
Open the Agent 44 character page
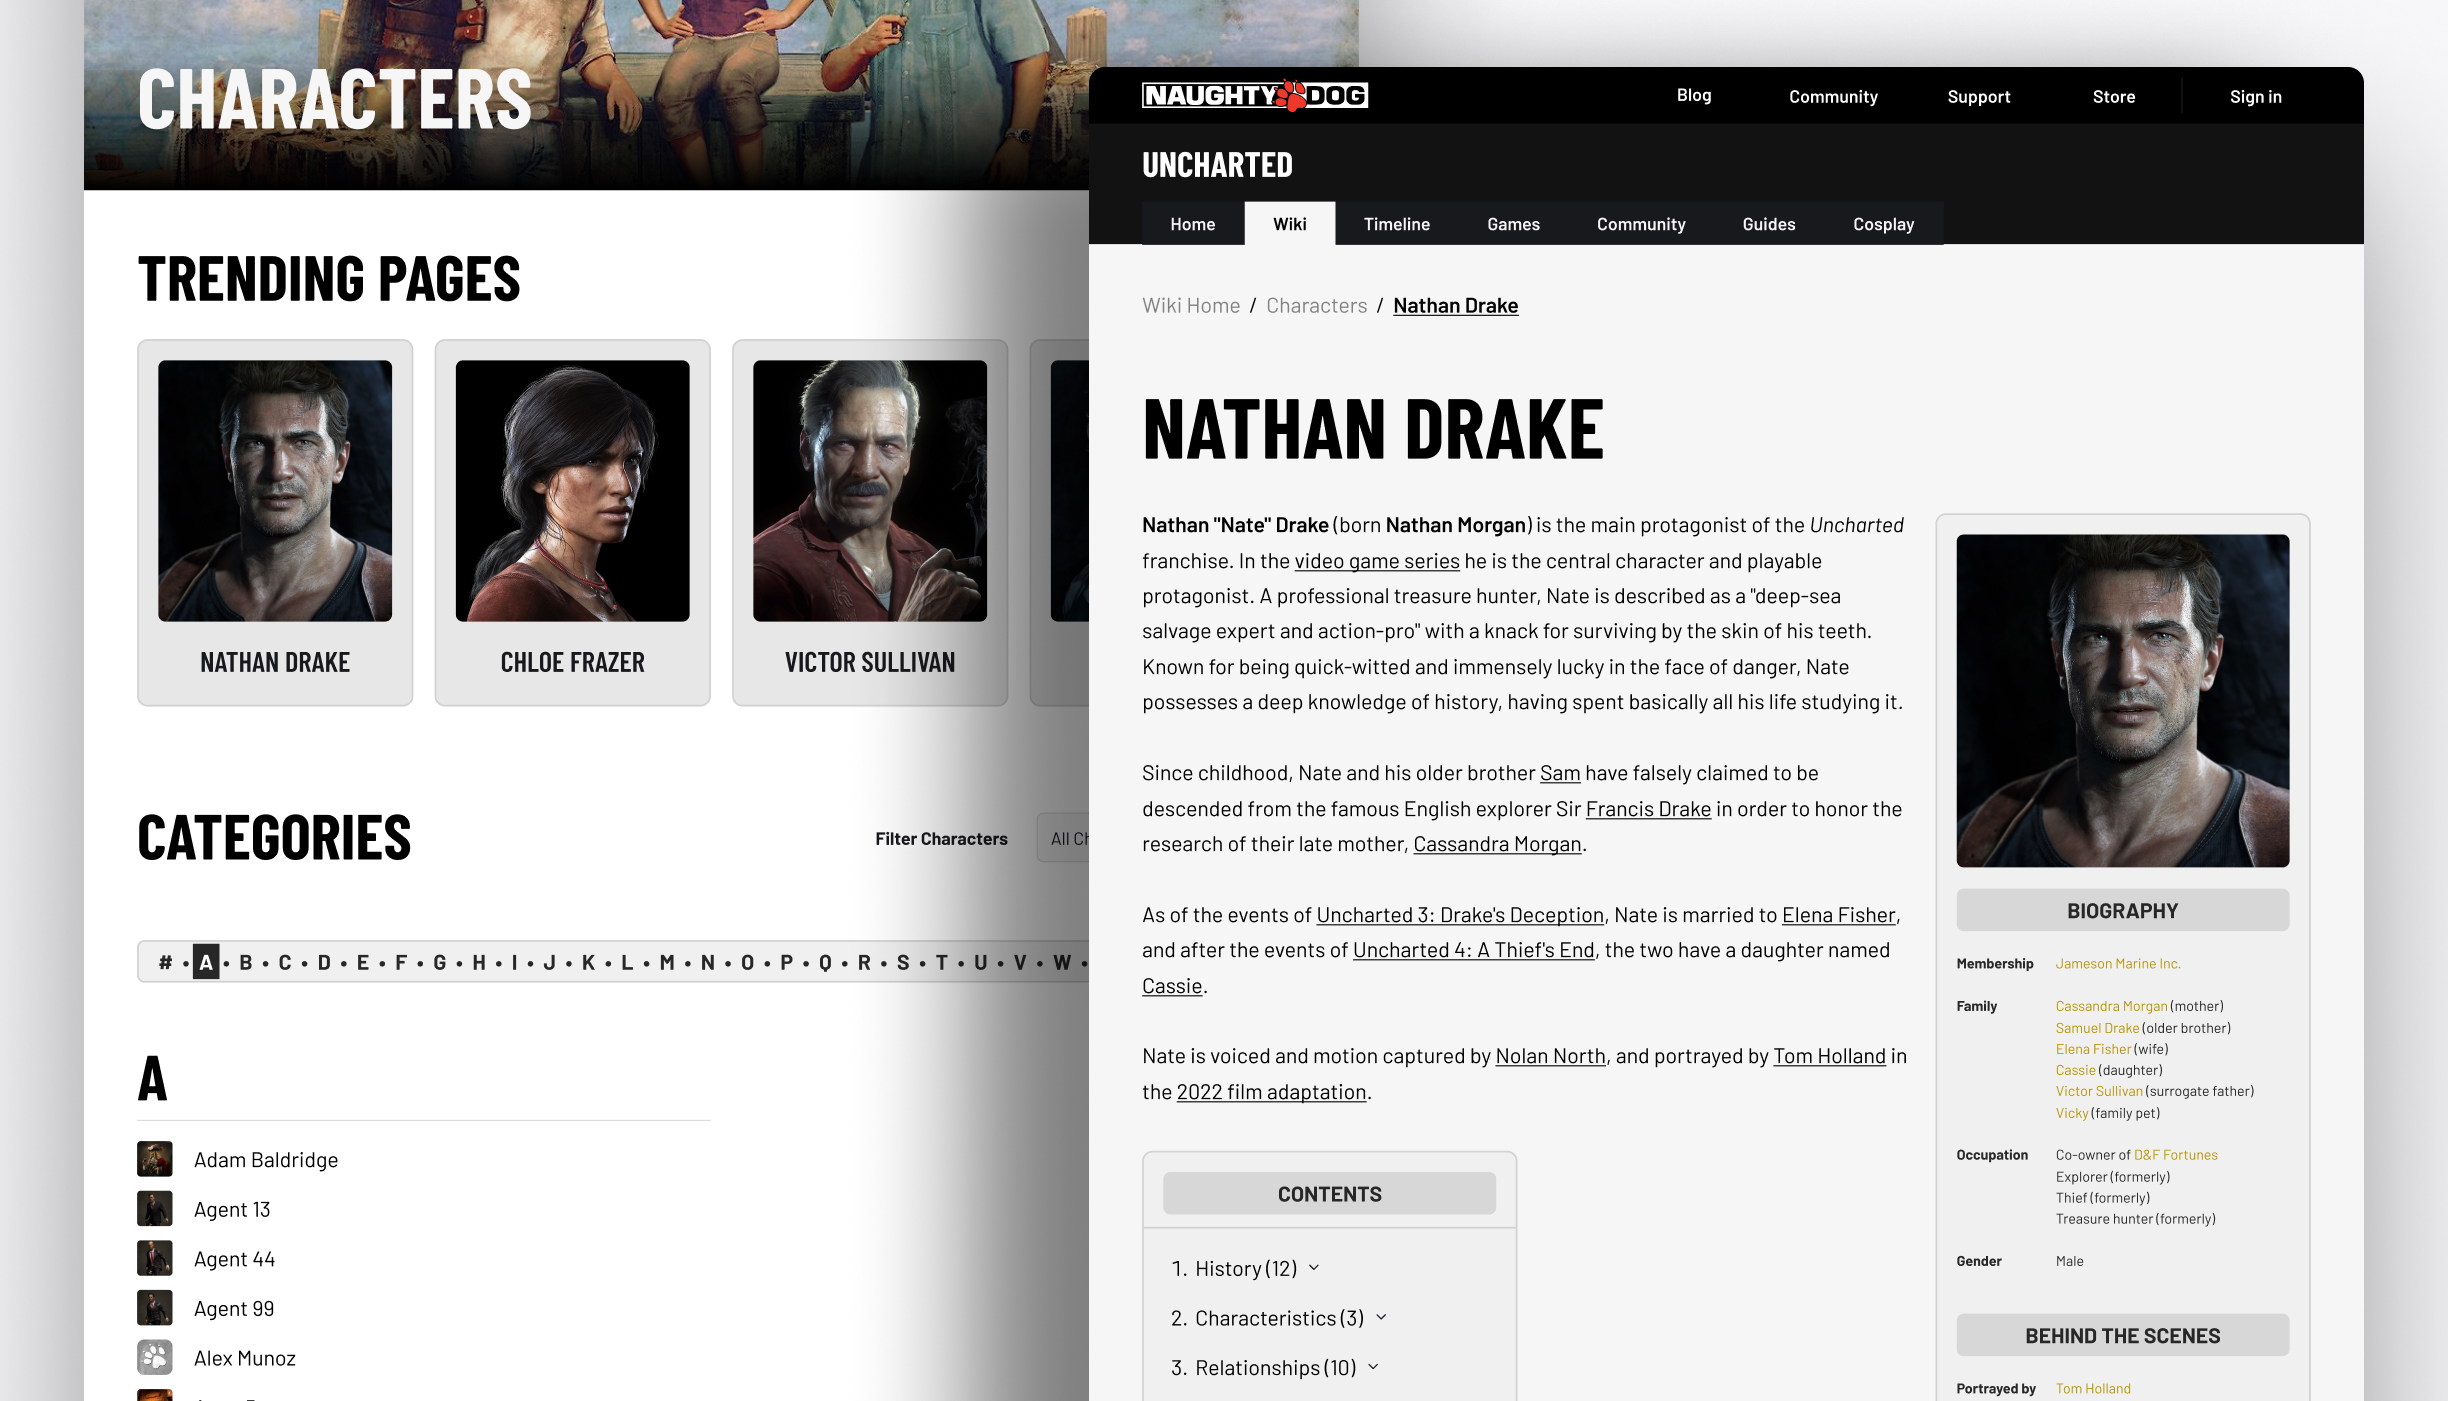234,1259
